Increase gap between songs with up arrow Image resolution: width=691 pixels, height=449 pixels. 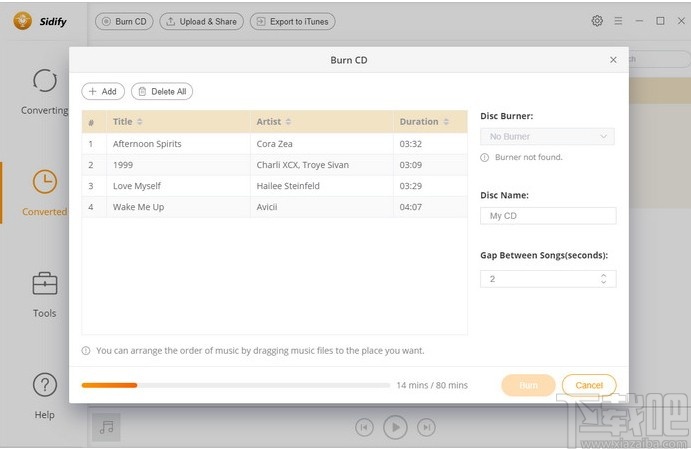[x=603, y=275]
